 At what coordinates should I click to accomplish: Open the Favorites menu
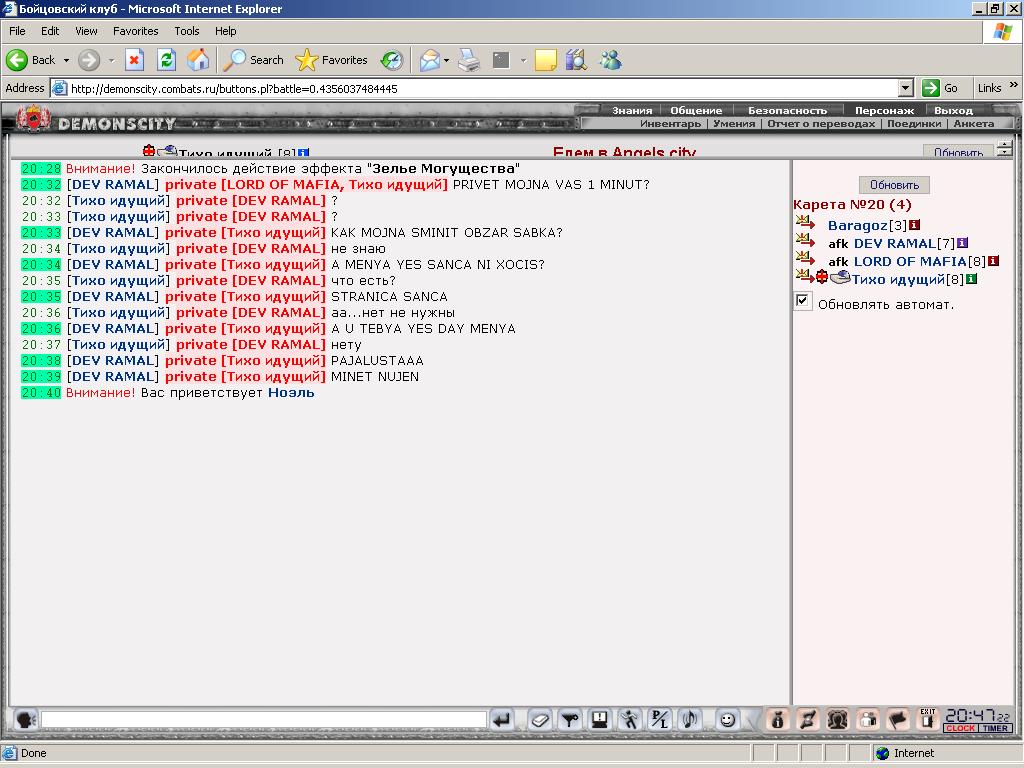[x=135, y=31]
